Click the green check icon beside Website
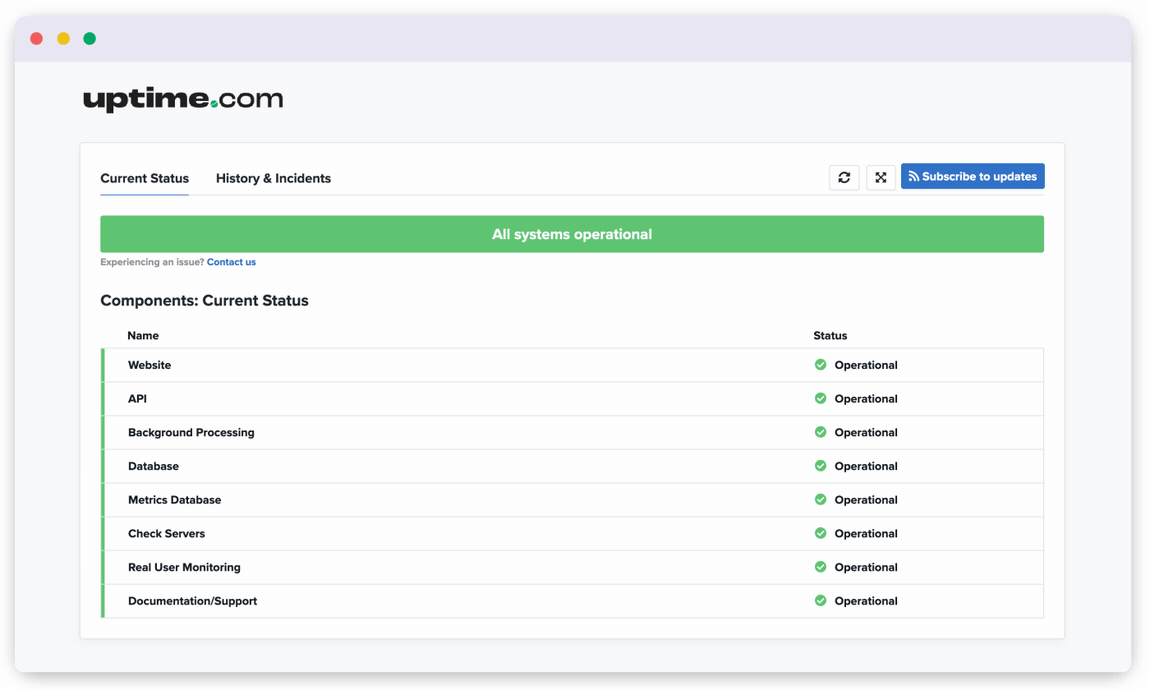1150x690 pixels. (820, 364)
